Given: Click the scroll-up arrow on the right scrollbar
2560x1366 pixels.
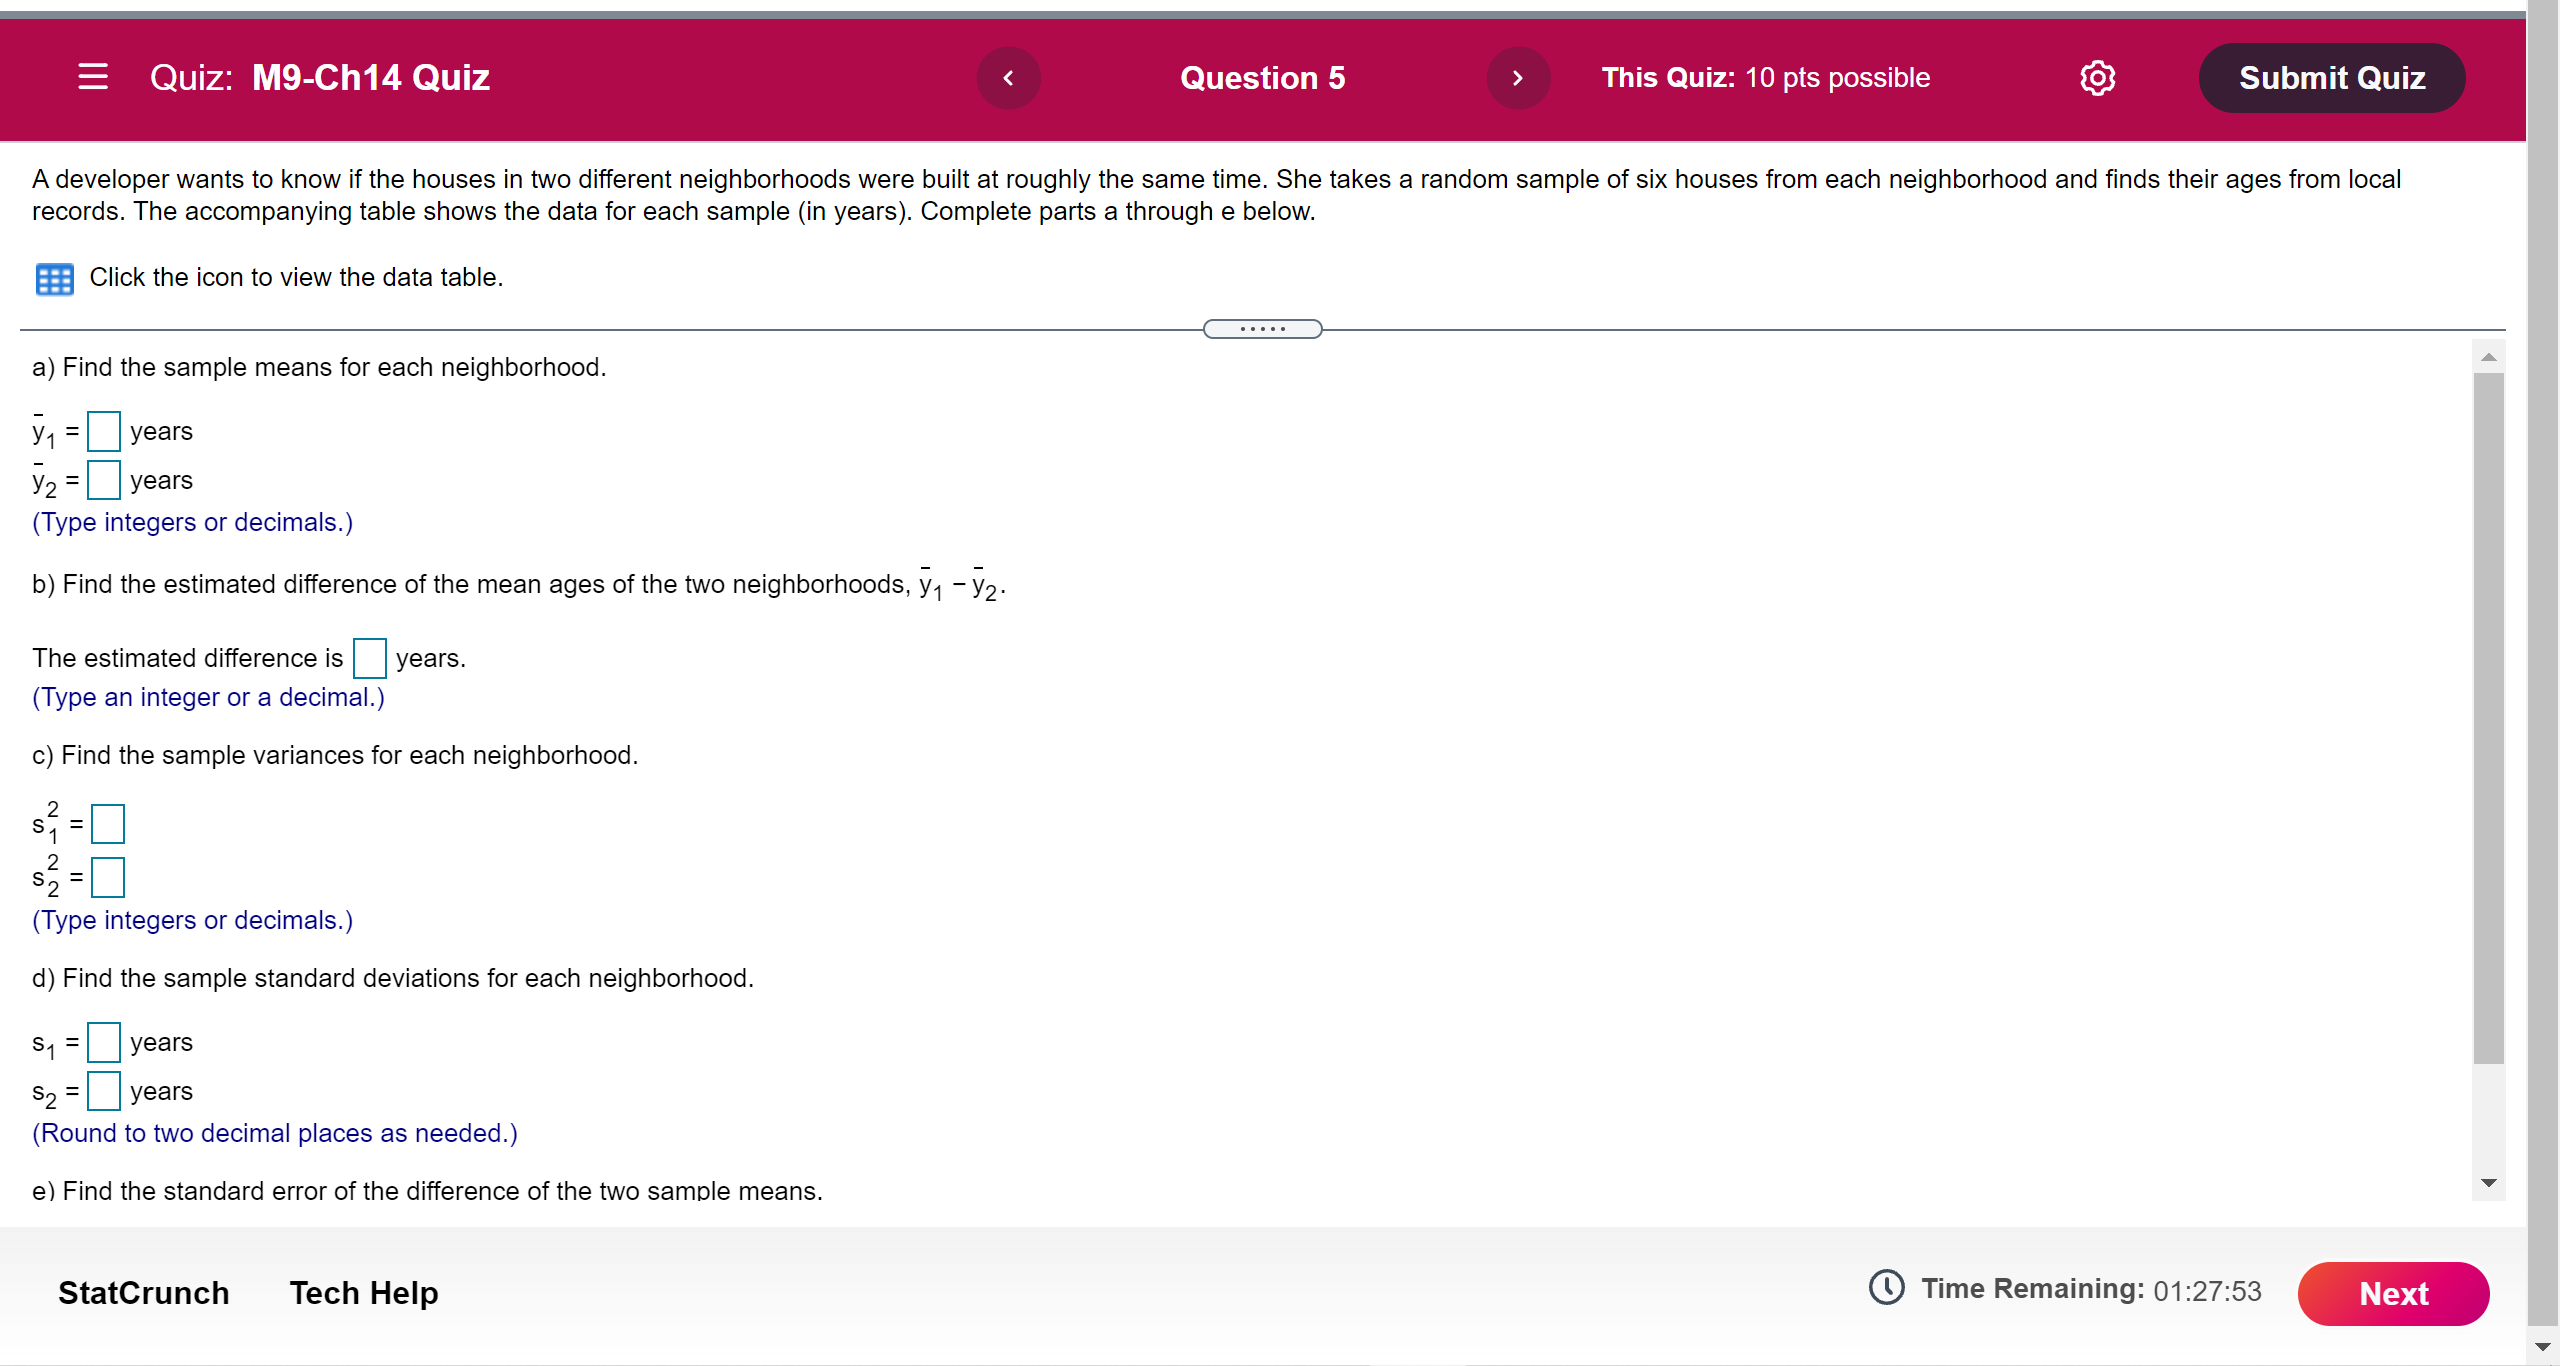Looking at the screenshot, I should tap(2489, 356).
